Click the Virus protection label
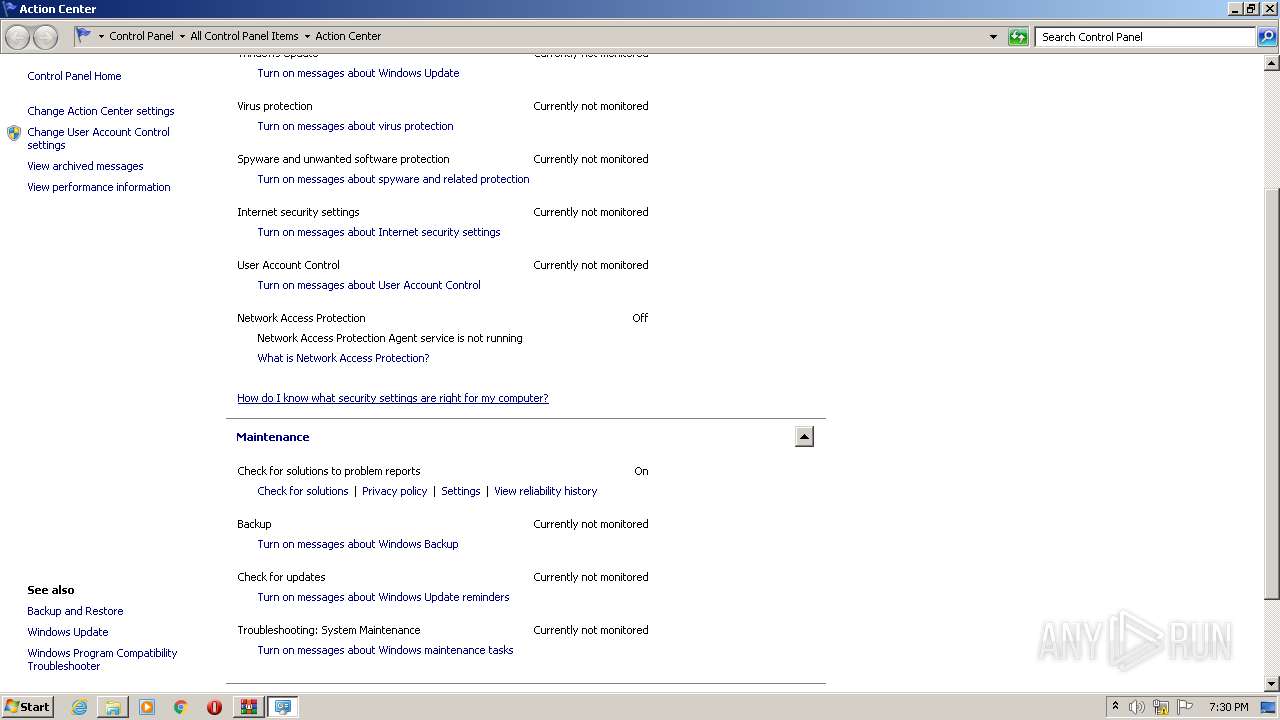This screenshot has height=720, width=1280. [275, 106]
